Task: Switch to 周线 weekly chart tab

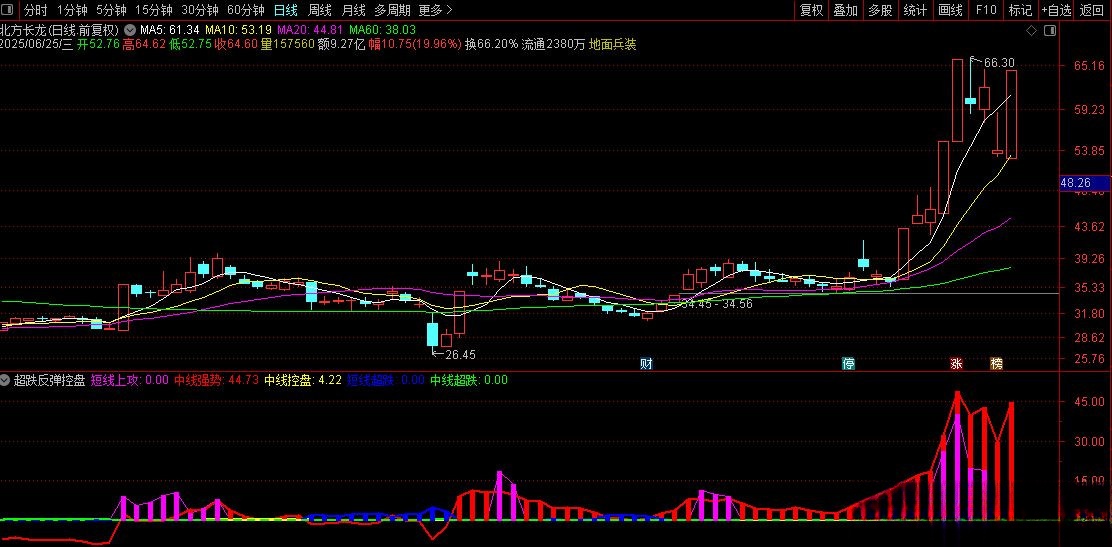Action: coord(319,10)
